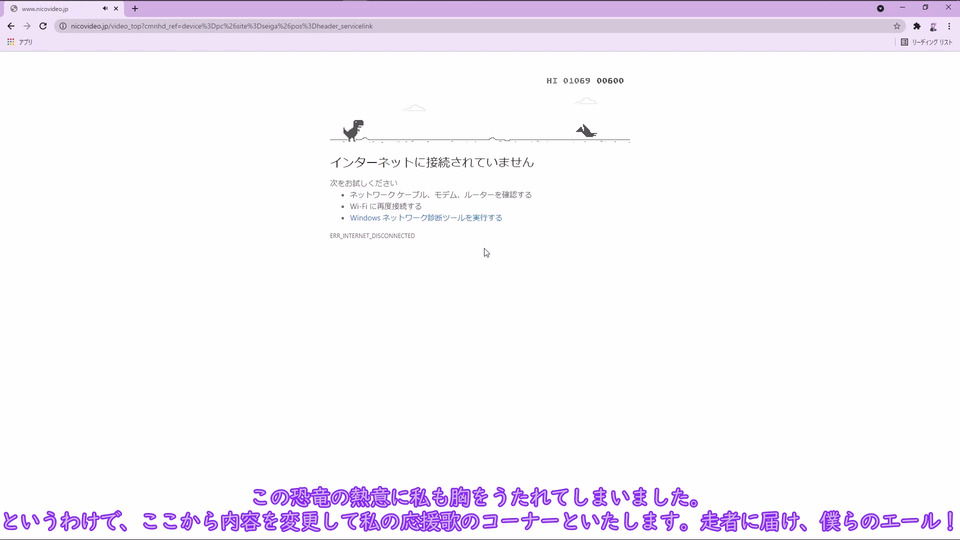This screenshot has width=960, height=540.
Task: Open the アプリ apps shortcut in bookmarks bar
Action: click(20, 42)
